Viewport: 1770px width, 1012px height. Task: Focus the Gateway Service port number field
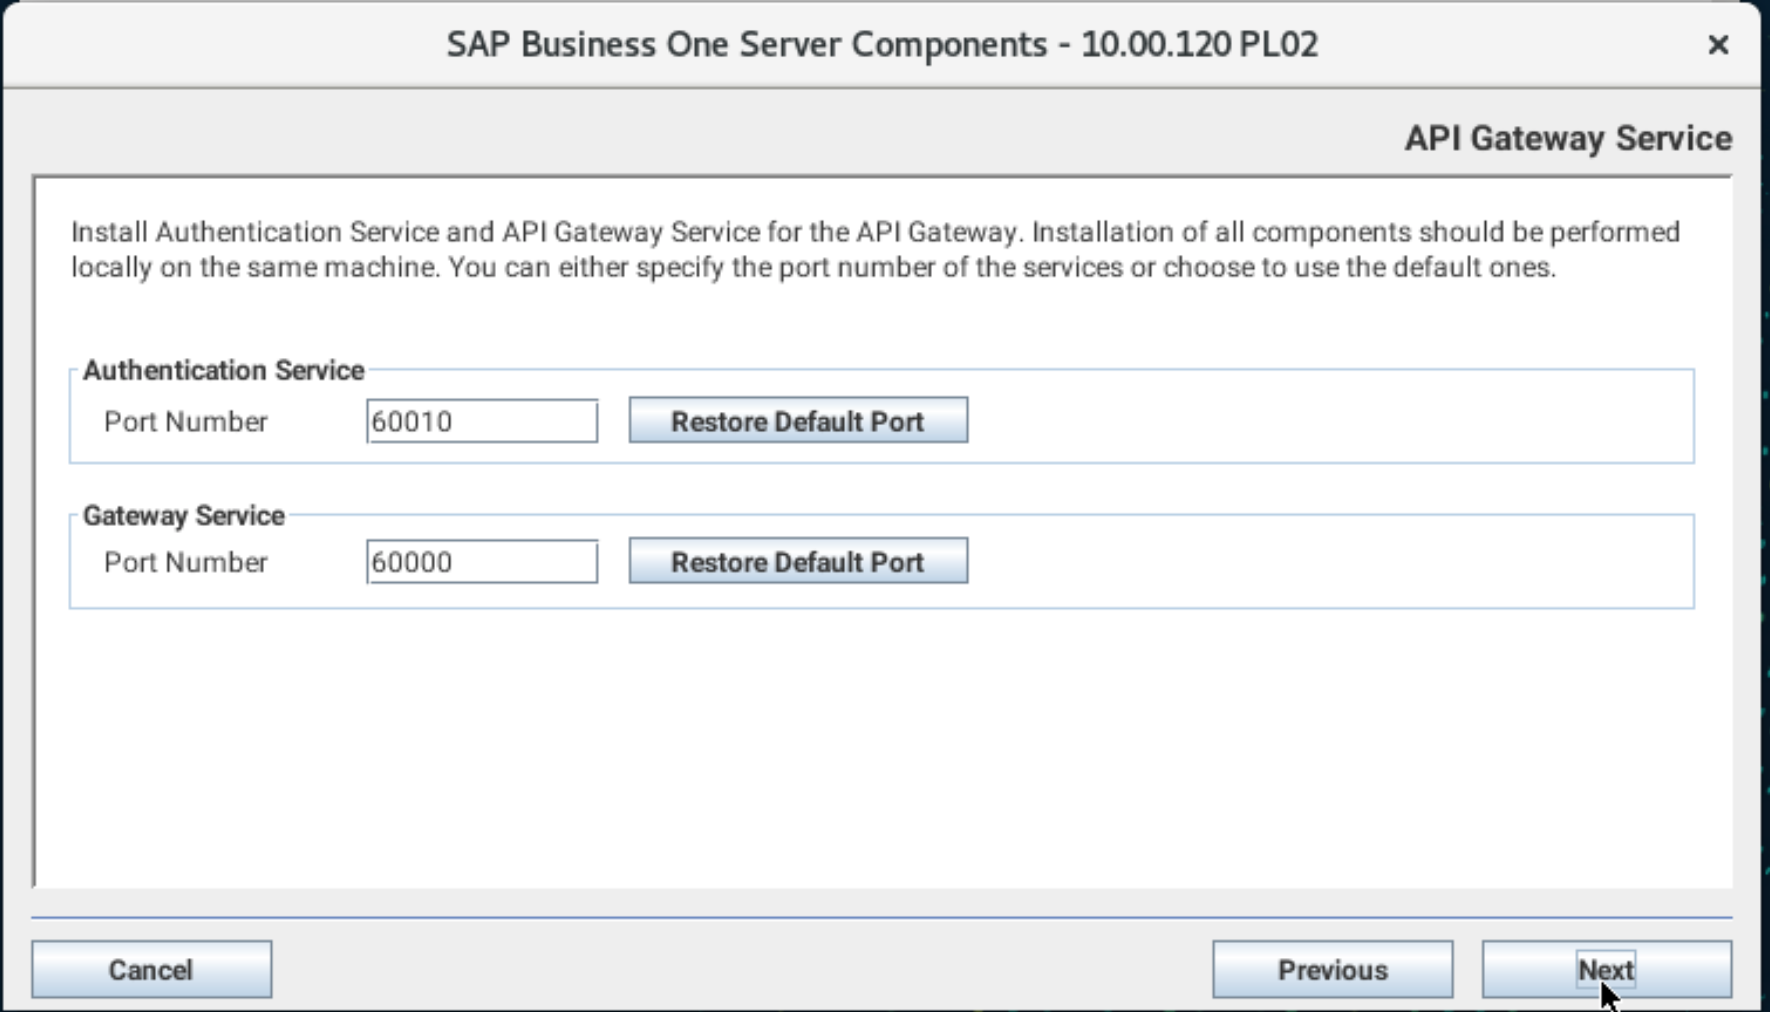click(x=482, y=562)
